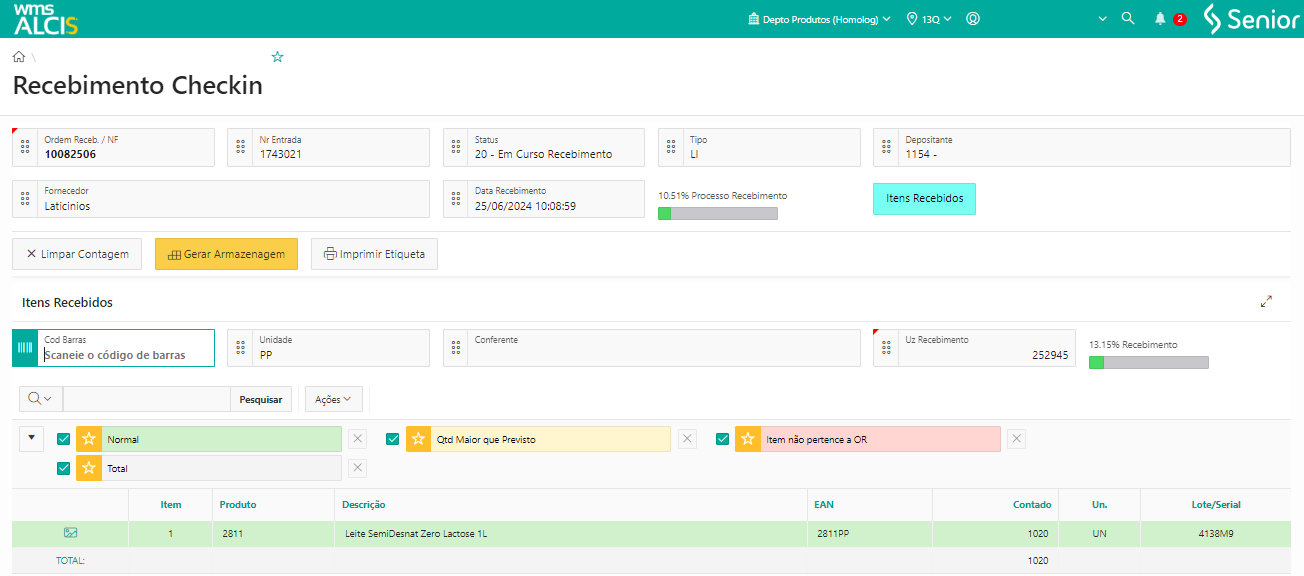1304x576 pixels.
Task: Click star icon of Total filter
Action: coord(89,468)
